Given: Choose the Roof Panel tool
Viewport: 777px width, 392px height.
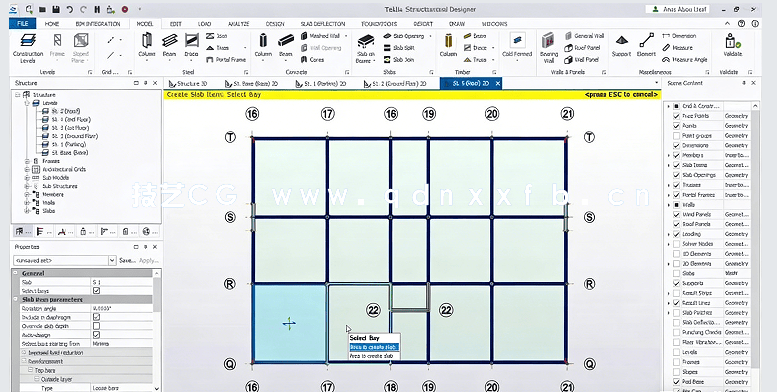Looking at the screenshot, I should pyautogui.click(x=582, y=48).
